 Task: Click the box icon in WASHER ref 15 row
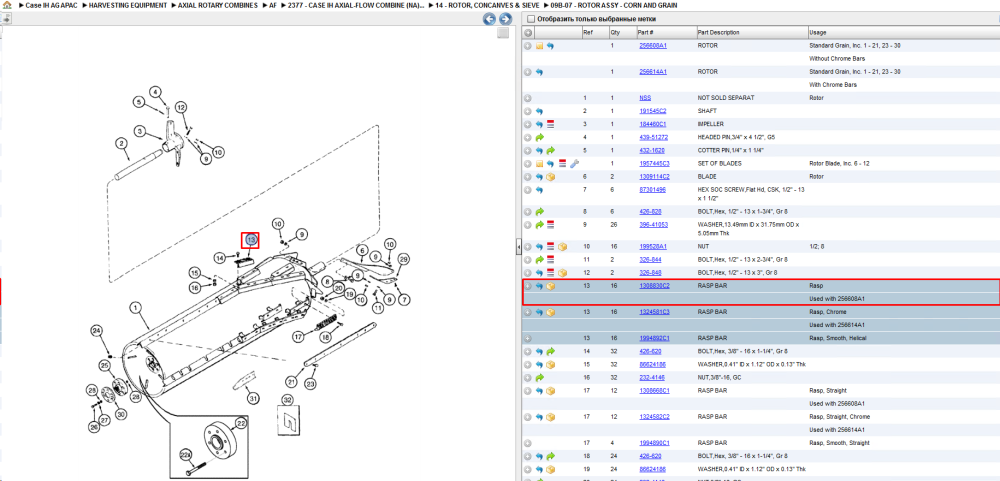coord(550,365)
